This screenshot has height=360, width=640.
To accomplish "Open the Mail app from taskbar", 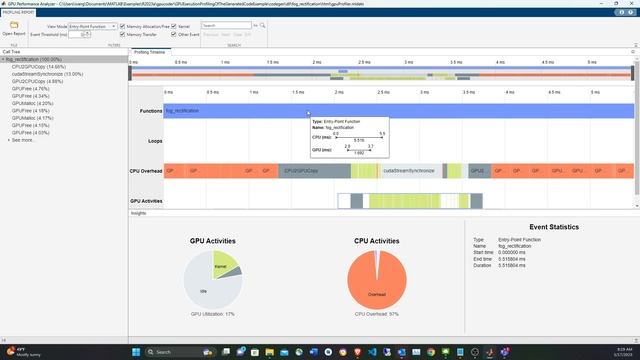I will click(284, 352).
